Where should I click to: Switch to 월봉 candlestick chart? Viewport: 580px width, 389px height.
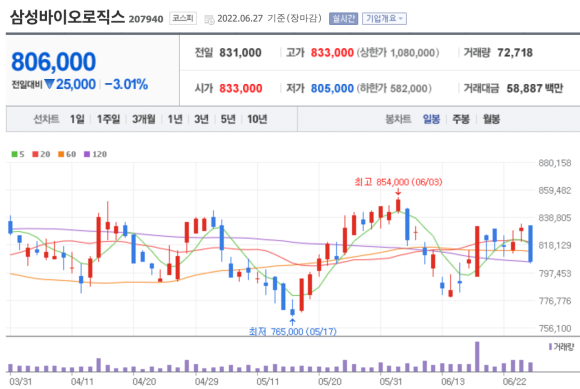click(491, 119)
